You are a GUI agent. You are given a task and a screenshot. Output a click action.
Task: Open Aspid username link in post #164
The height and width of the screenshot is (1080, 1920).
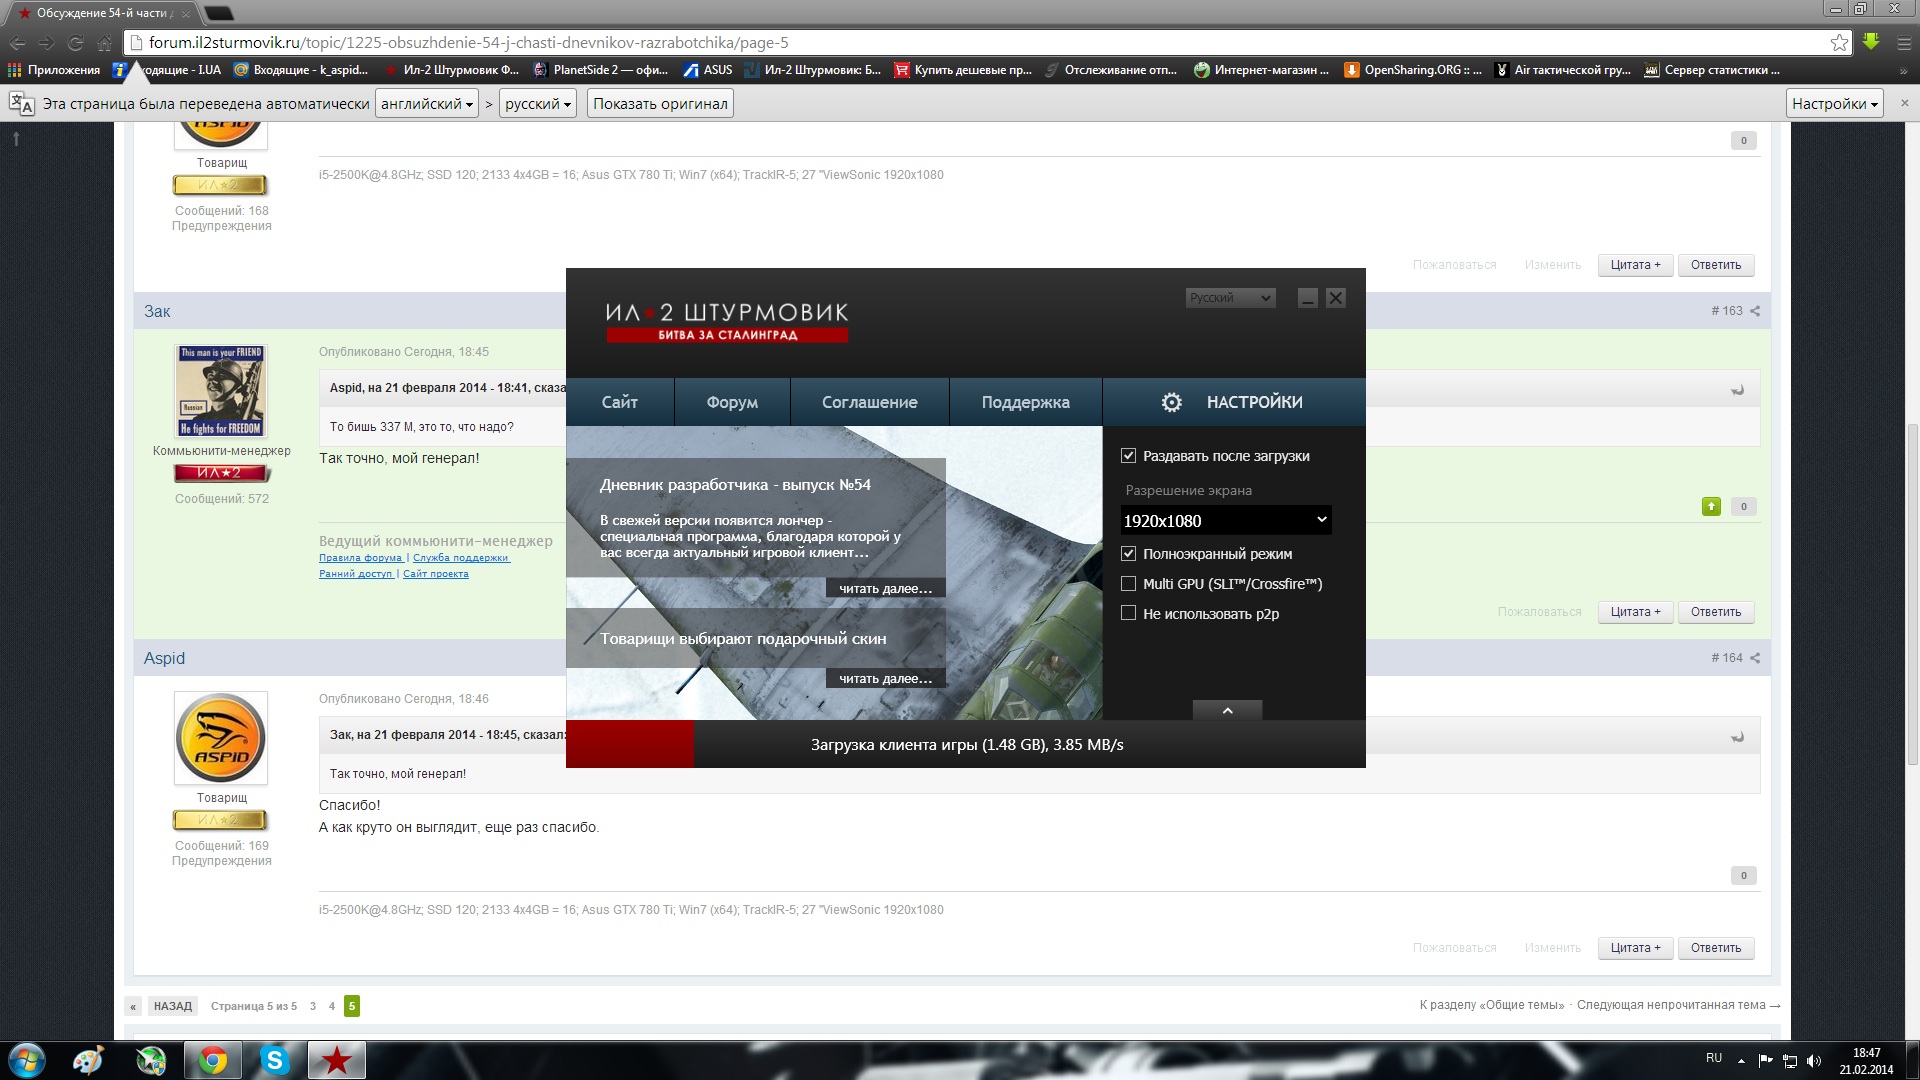(164, 658)
